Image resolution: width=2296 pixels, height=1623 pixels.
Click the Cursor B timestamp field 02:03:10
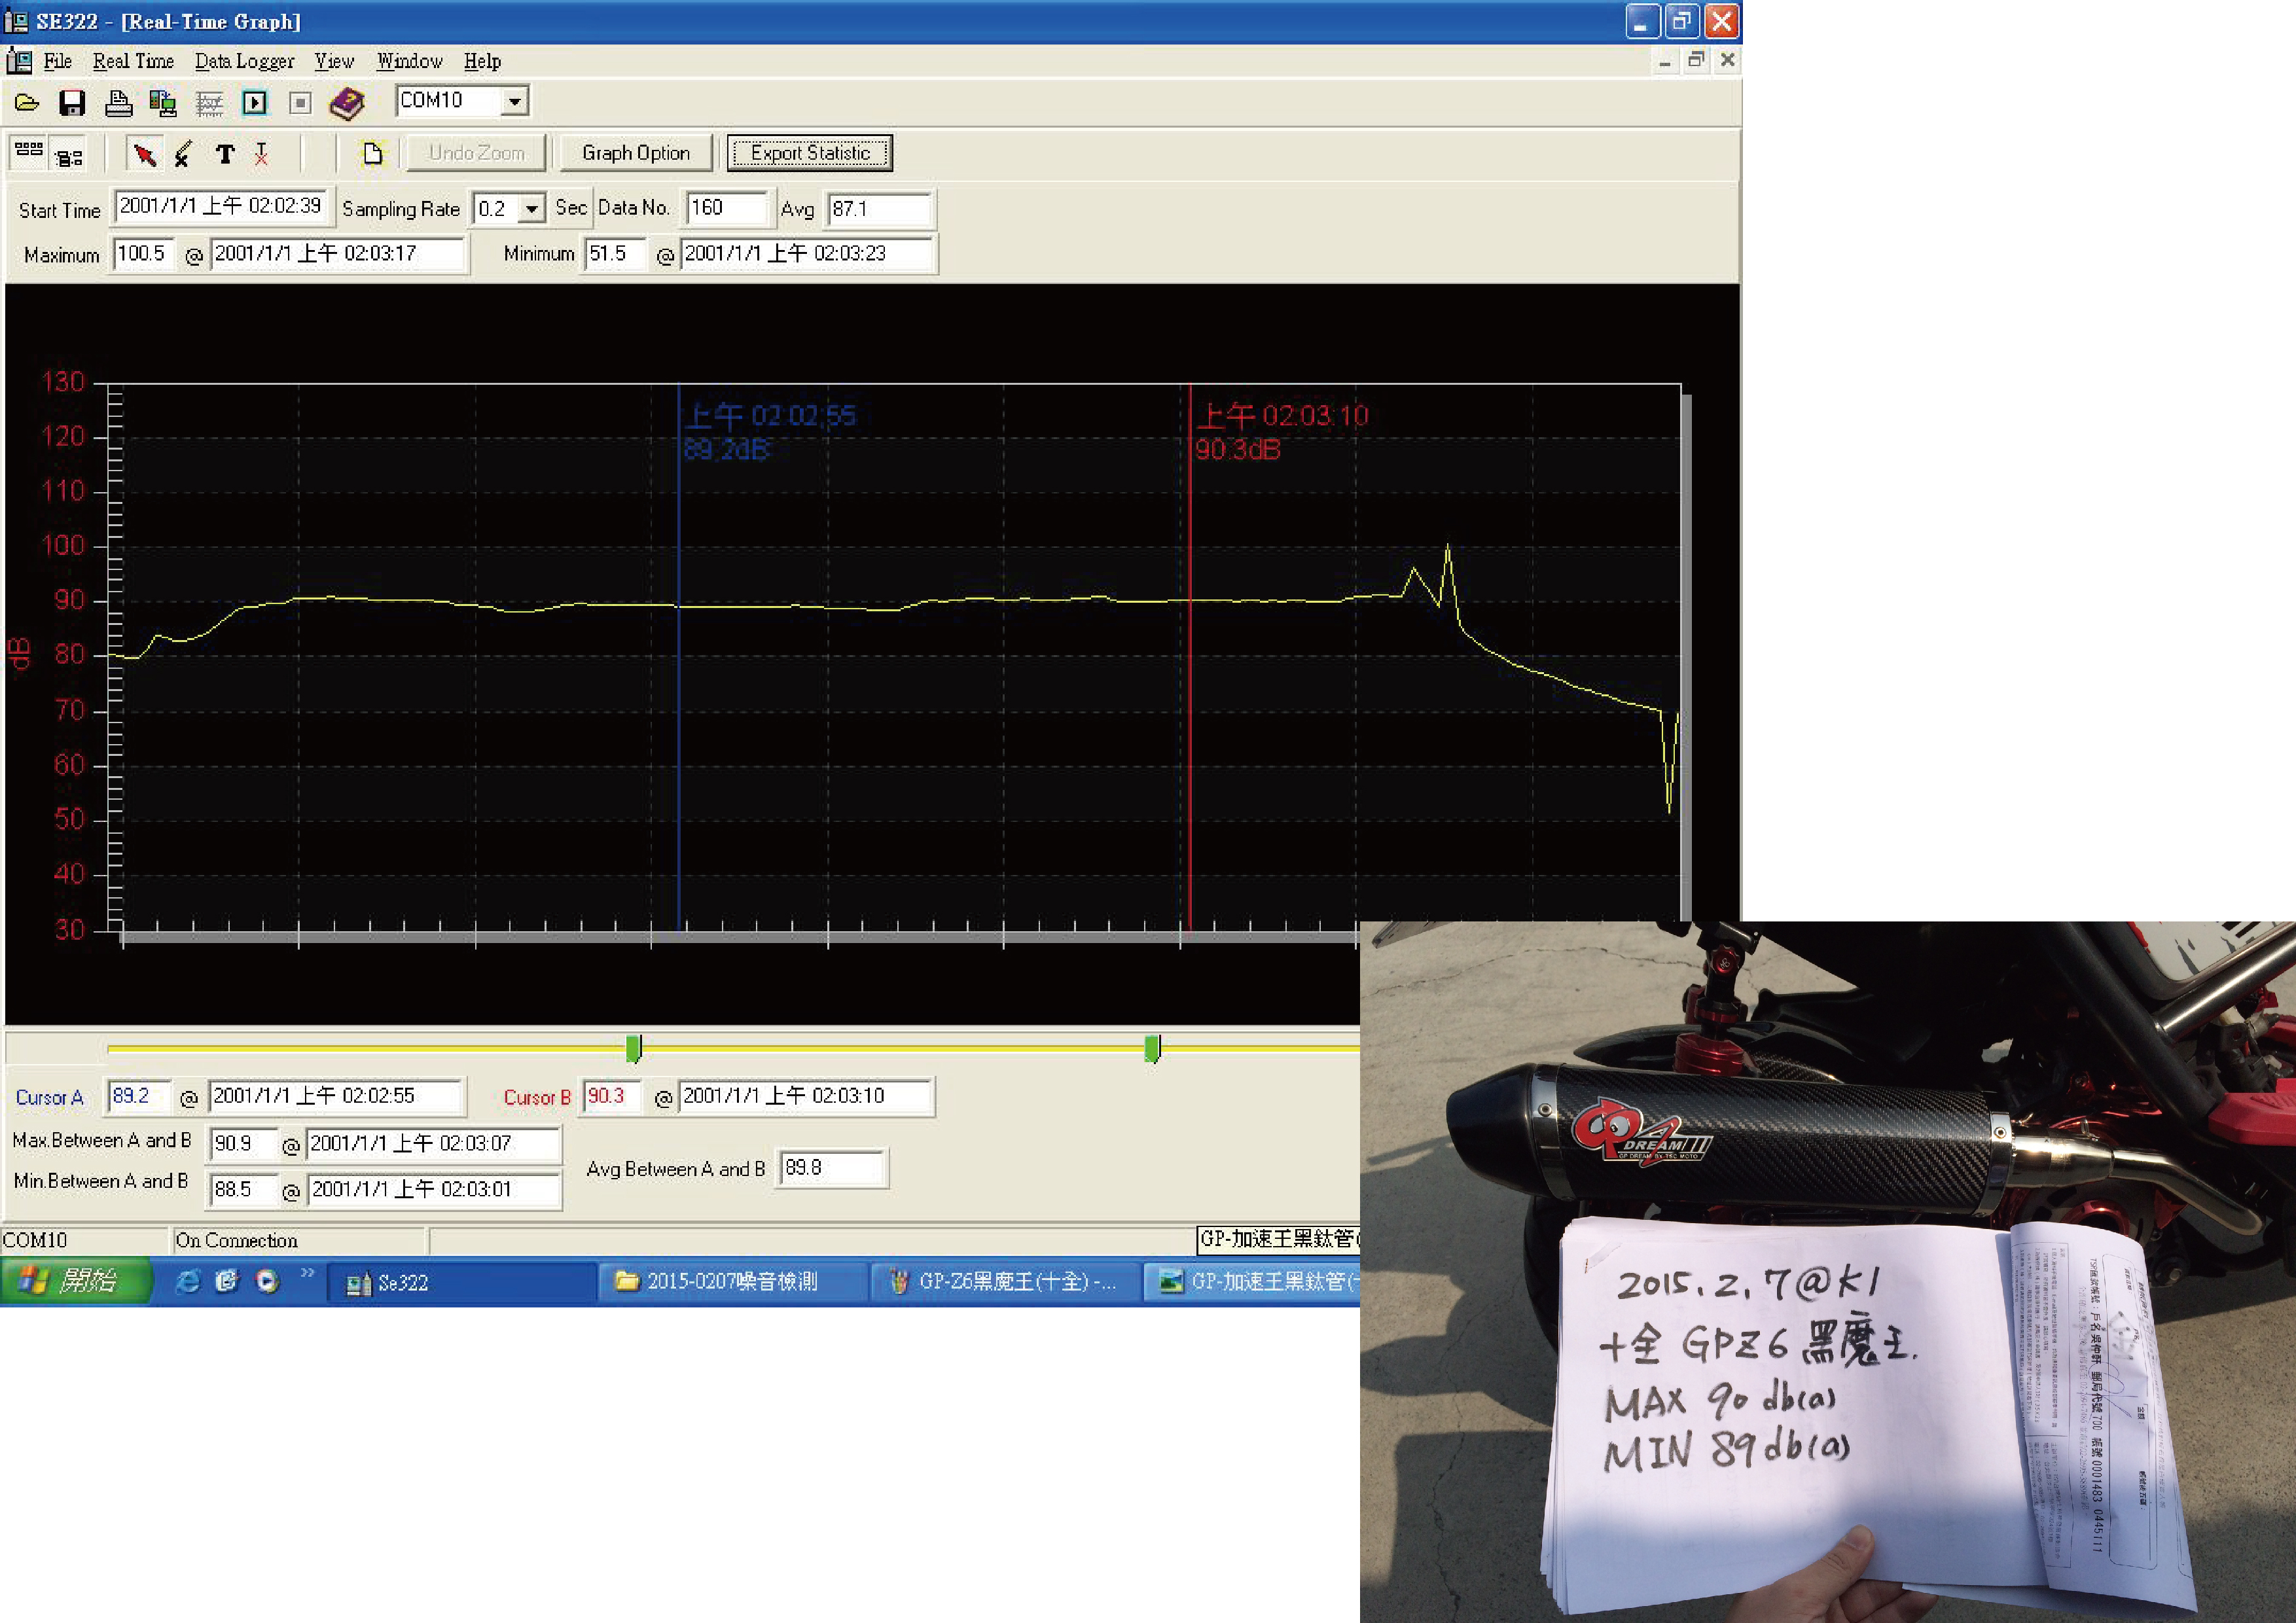806,1096
